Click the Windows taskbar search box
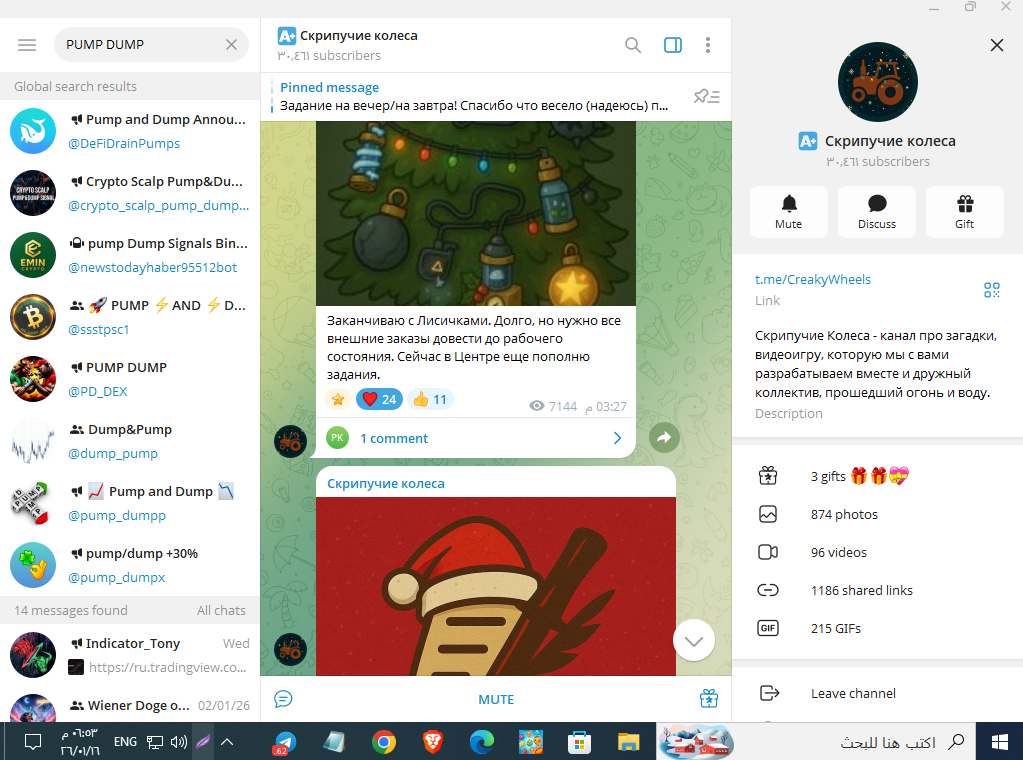Screen dimensions: 1023x760 coord(816,742)
